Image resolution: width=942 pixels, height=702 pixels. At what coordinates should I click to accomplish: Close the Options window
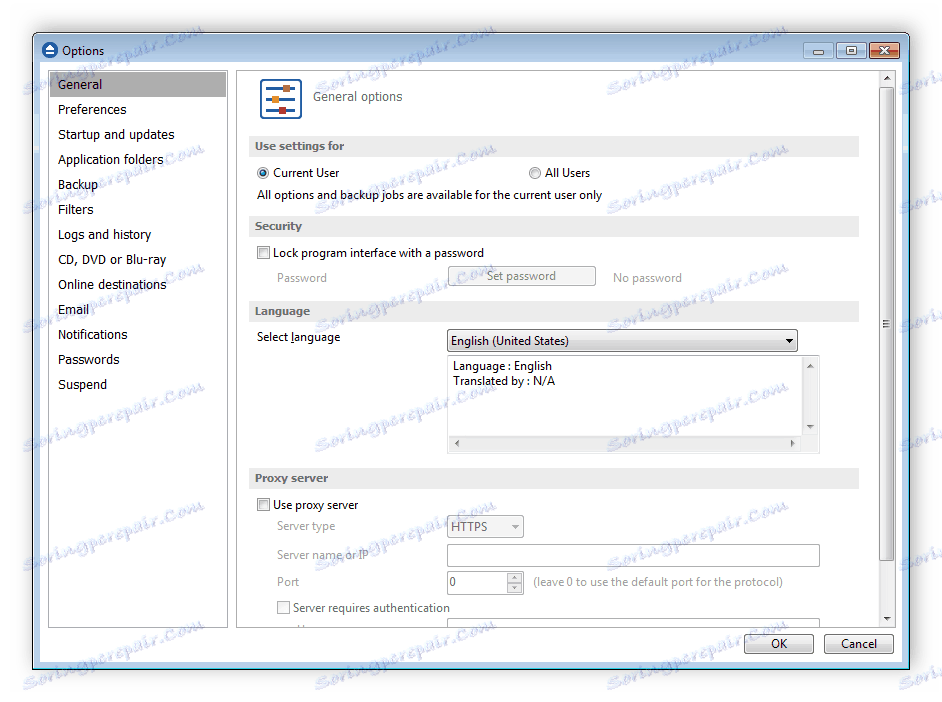(x=884, y=51)
